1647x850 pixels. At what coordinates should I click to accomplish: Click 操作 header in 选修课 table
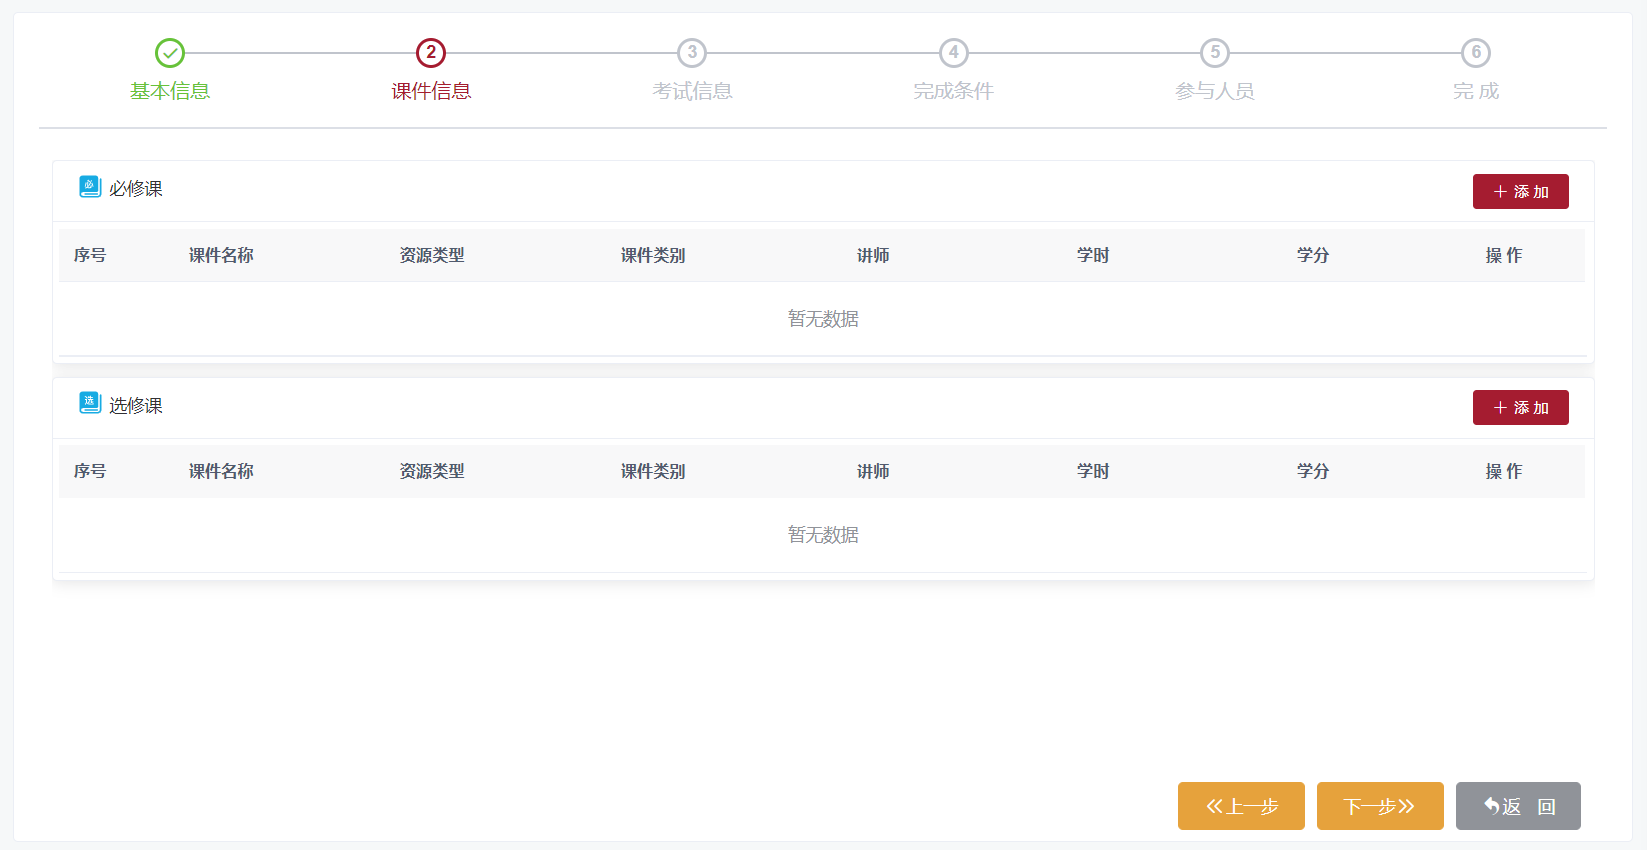[x=1504, y=471]
